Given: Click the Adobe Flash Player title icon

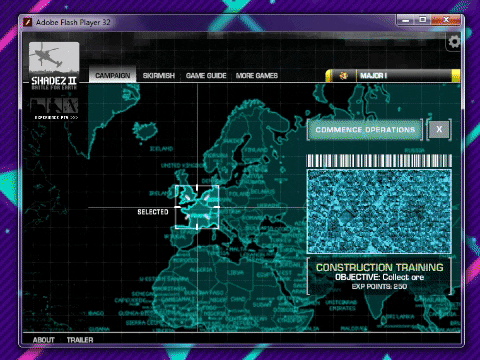Looking at the screenshot, I should [x=27, y=22].
